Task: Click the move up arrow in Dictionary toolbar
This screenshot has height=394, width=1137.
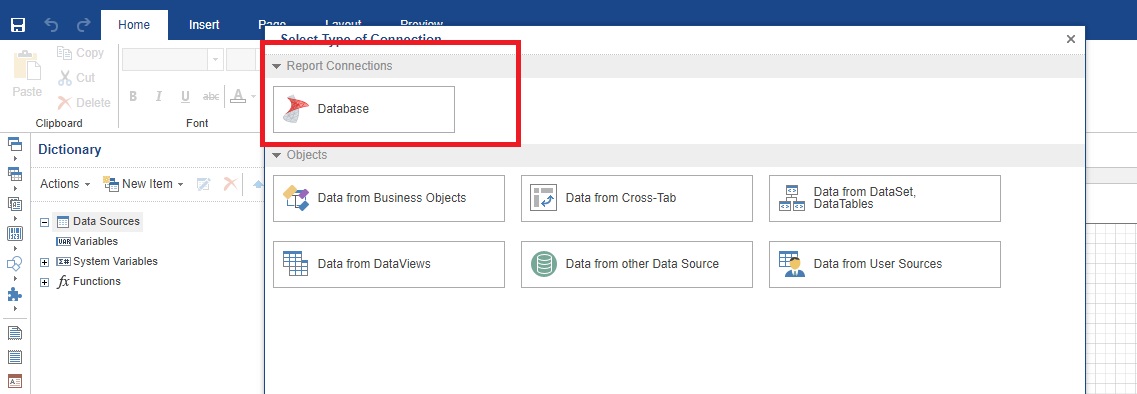Action: 257,184
